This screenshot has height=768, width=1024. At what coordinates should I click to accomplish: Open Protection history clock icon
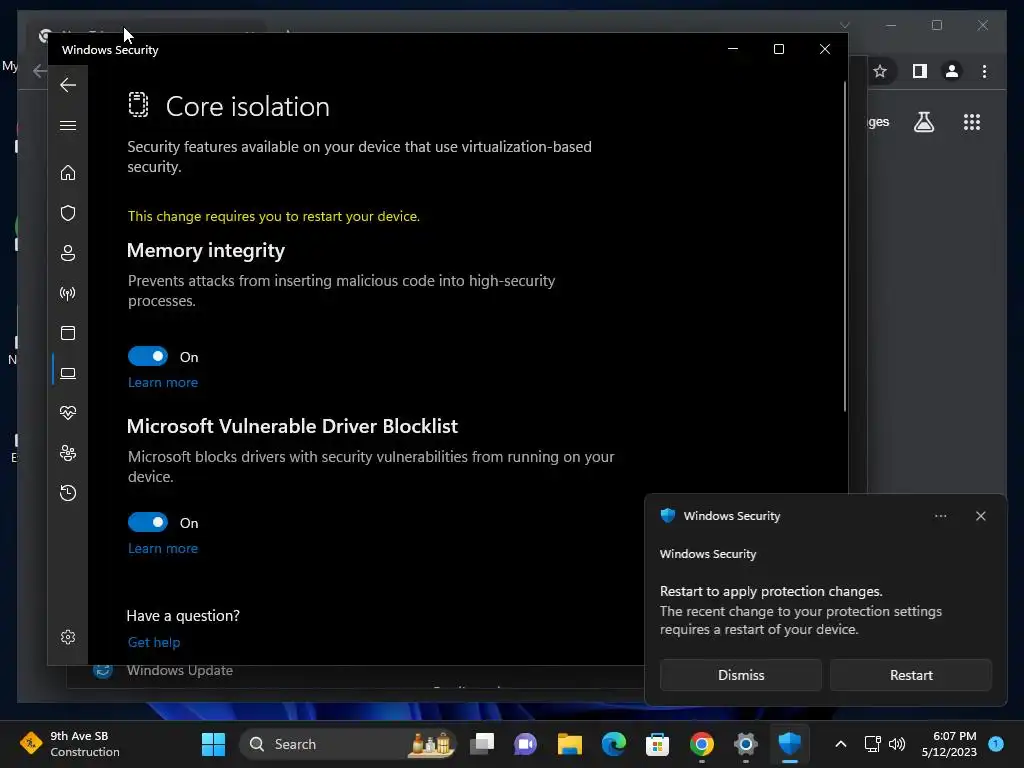point(68,493)
